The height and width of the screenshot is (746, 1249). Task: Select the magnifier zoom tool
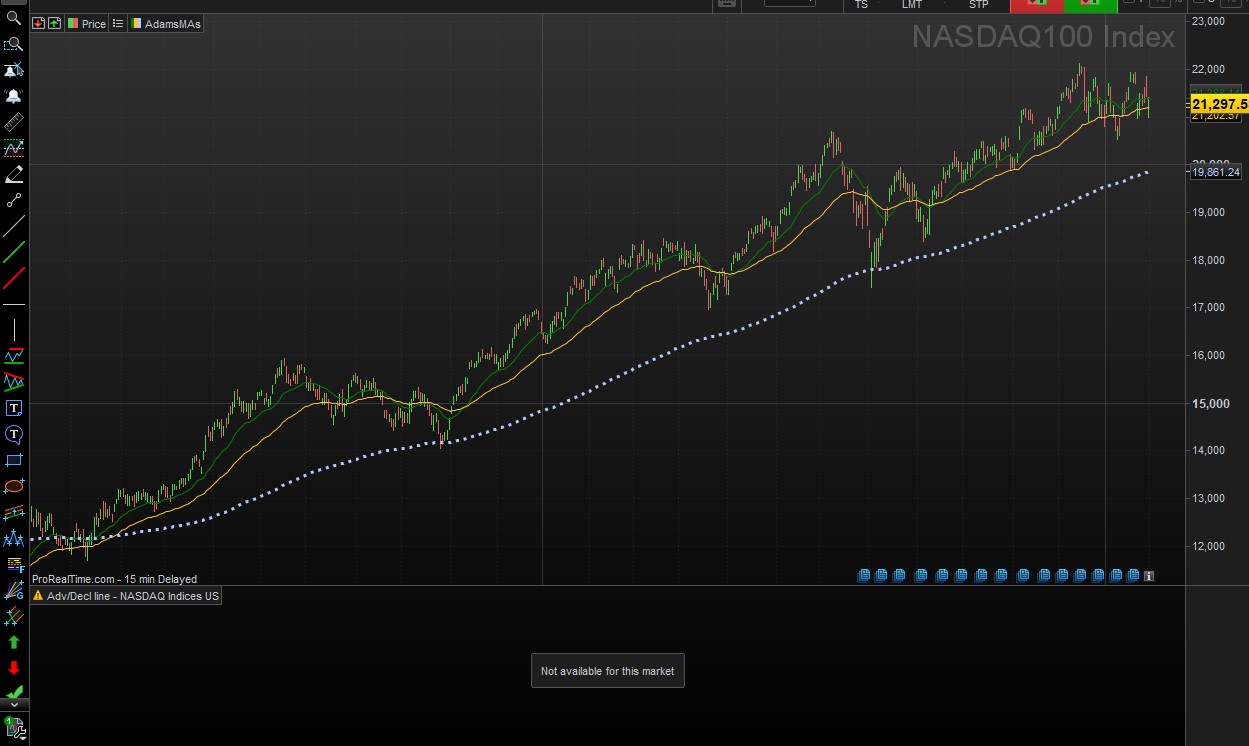click(x=14, y=18)
